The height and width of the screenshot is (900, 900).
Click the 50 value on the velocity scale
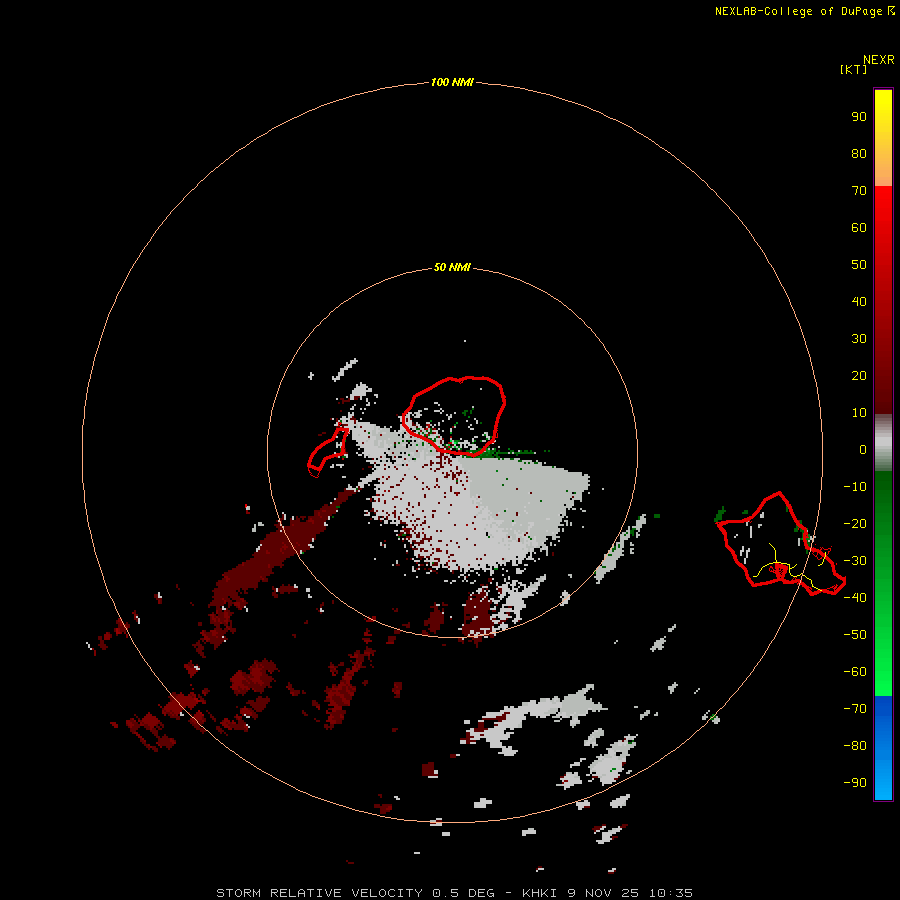pos(859,265)
